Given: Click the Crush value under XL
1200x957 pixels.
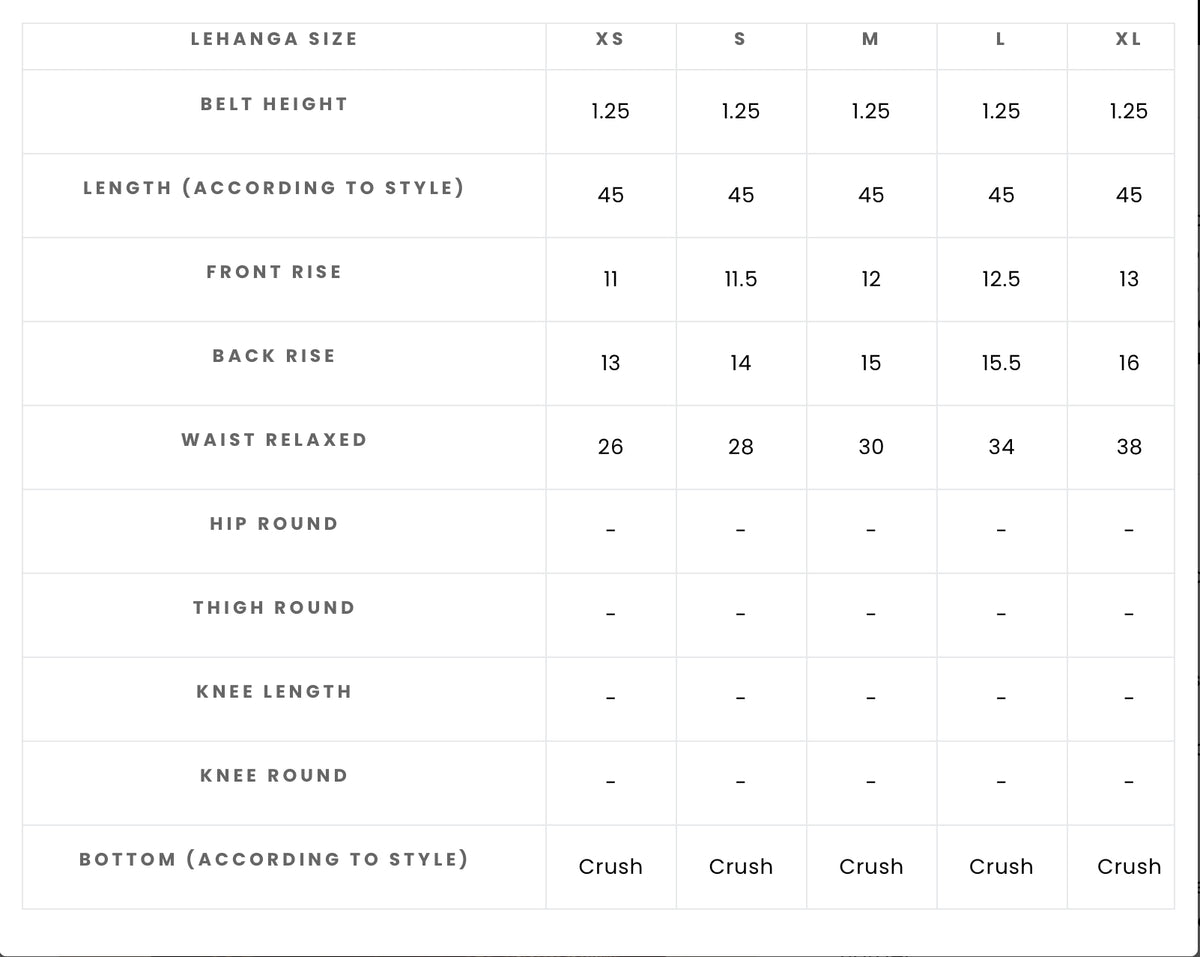Looking at the screenshot, I should [x=1129, y=867].
